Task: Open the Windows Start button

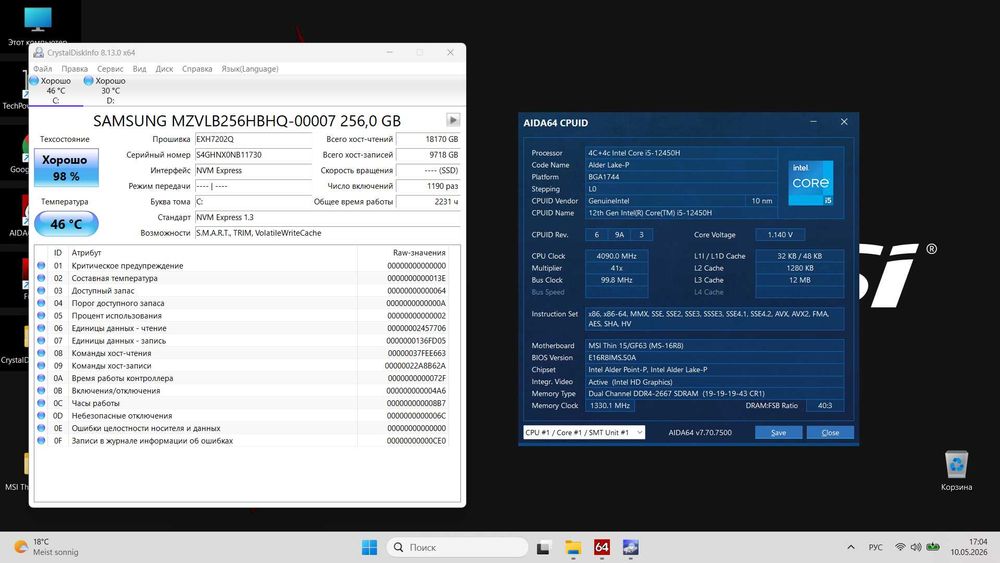Action: tap(369, 547)
